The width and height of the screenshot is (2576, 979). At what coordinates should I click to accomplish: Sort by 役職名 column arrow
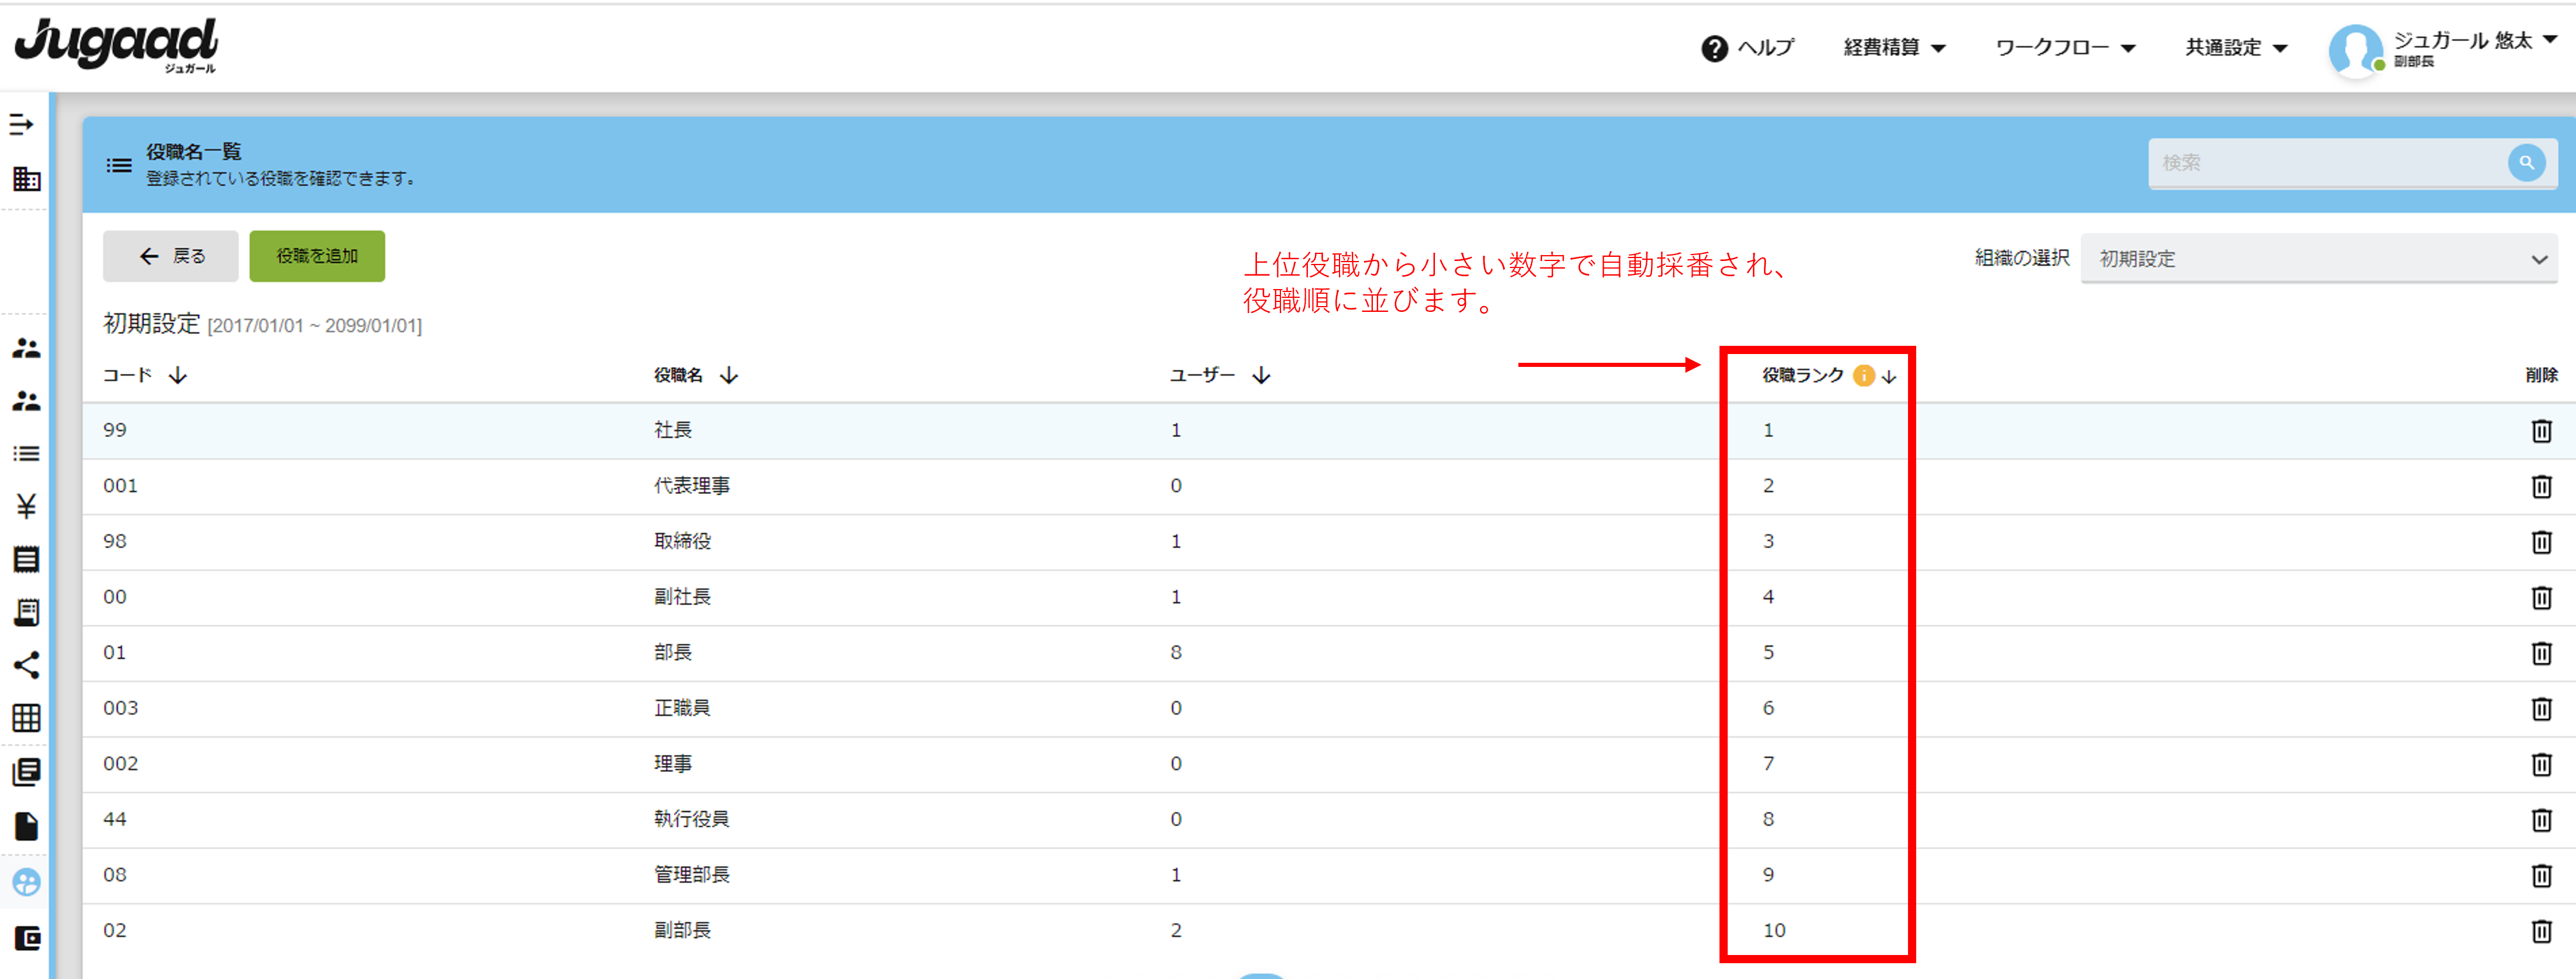point(729,375)
